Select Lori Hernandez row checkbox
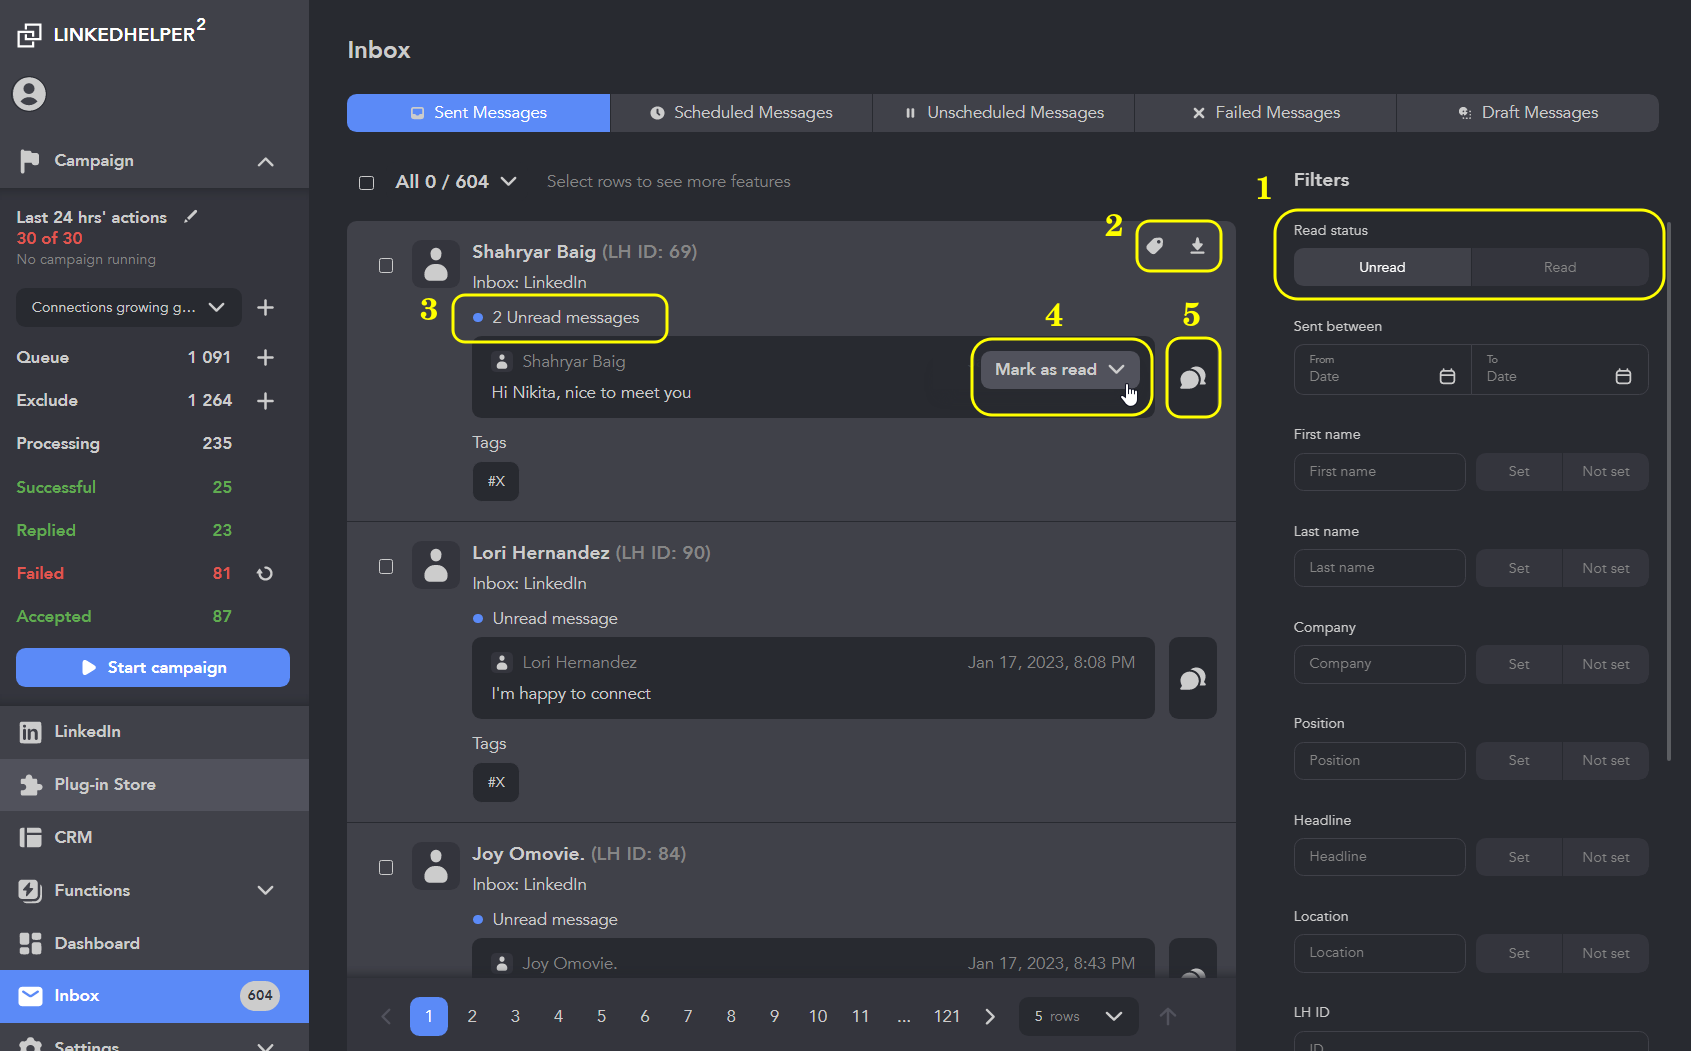 (x=386, y=566)
